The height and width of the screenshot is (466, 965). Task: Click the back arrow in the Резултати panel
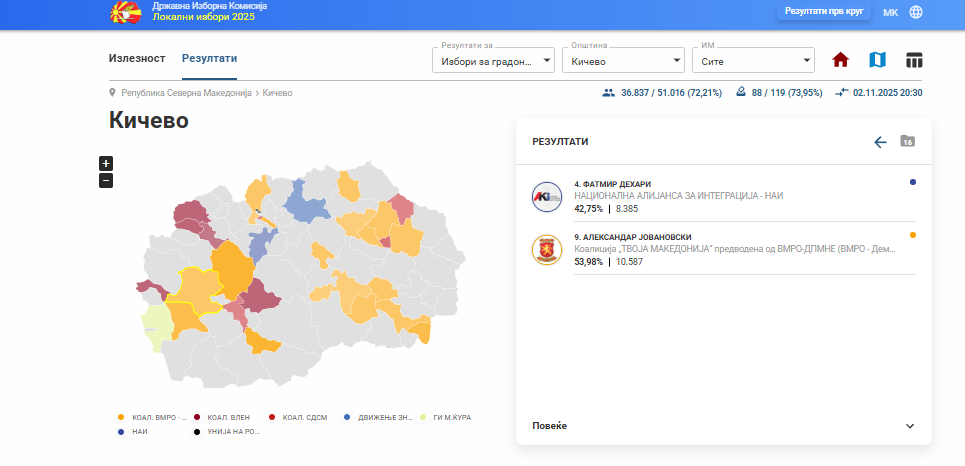pos(880,142)
